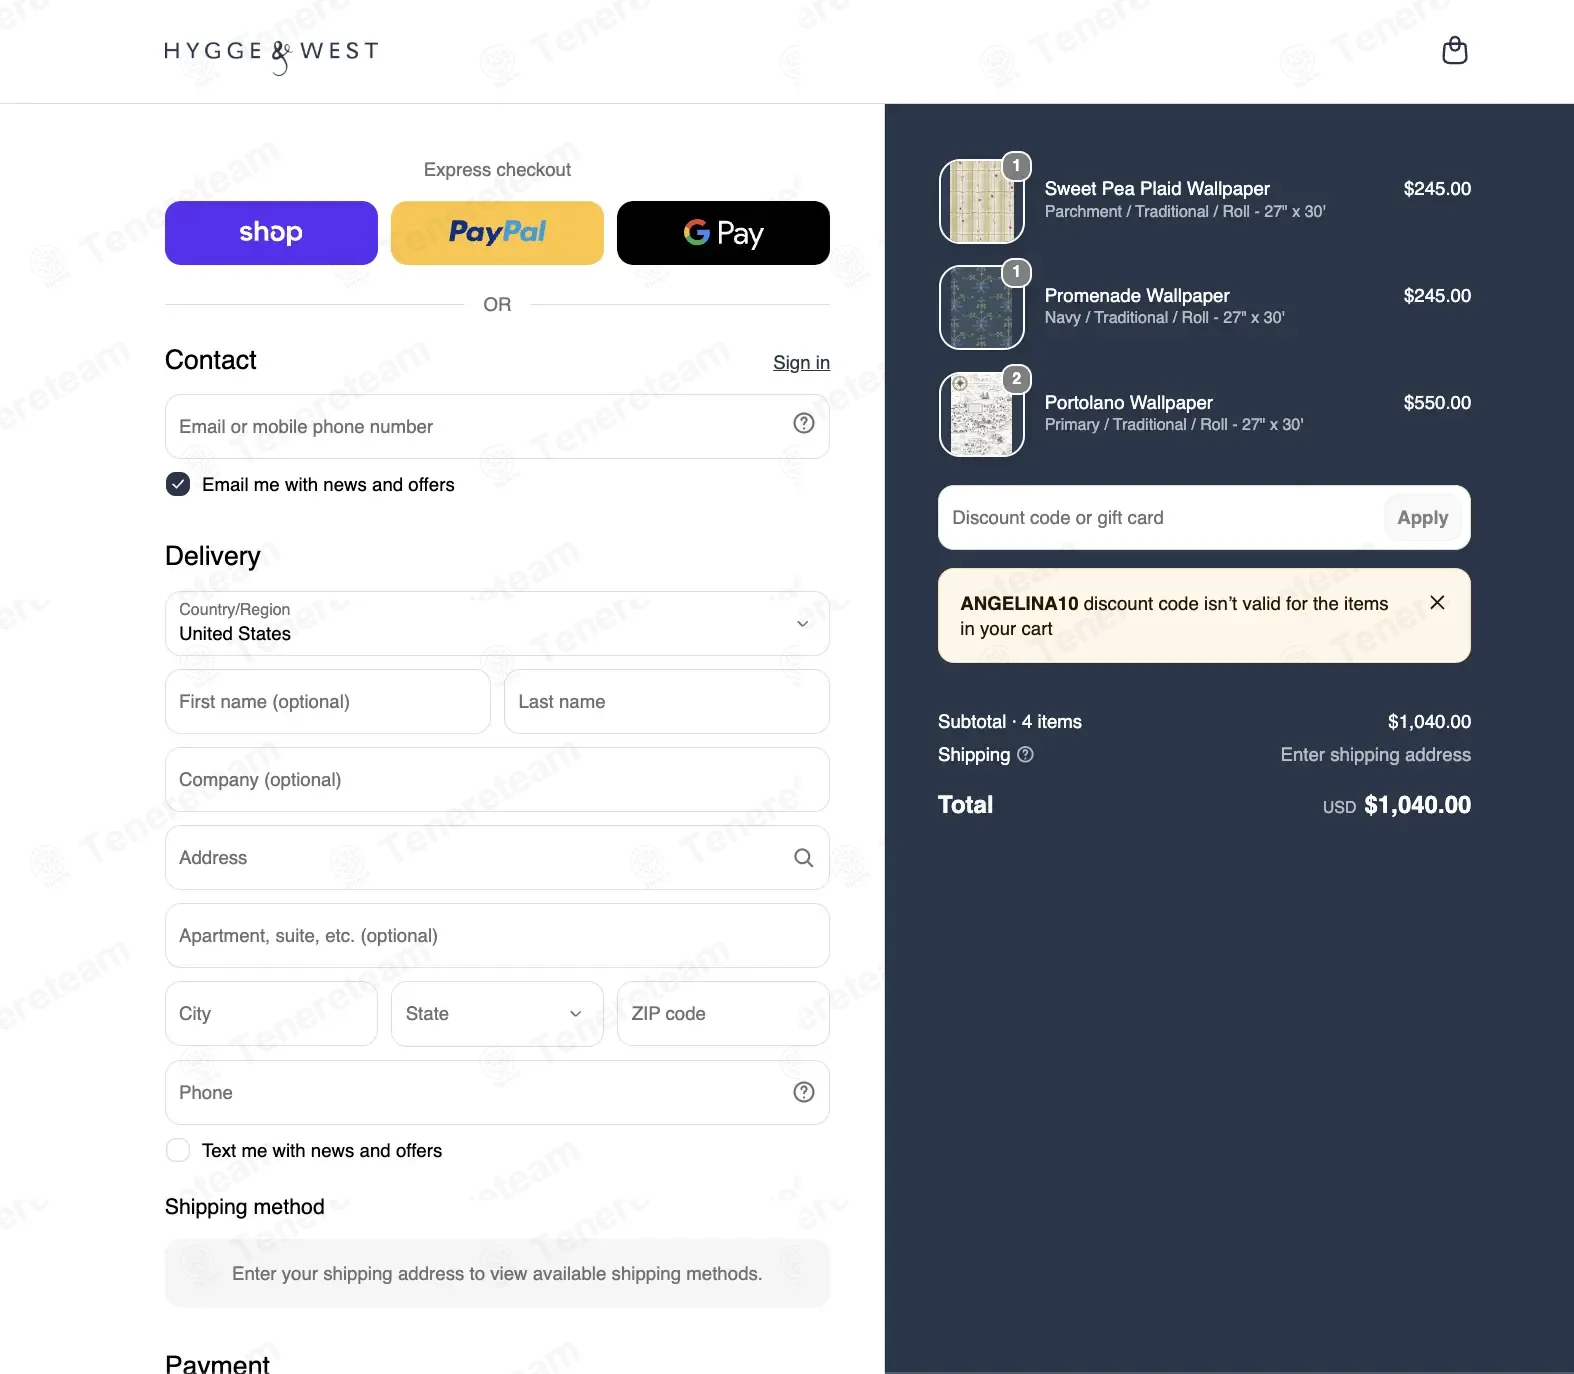Click the Subtotal · 4 items label

click(x=1010, y=721)
